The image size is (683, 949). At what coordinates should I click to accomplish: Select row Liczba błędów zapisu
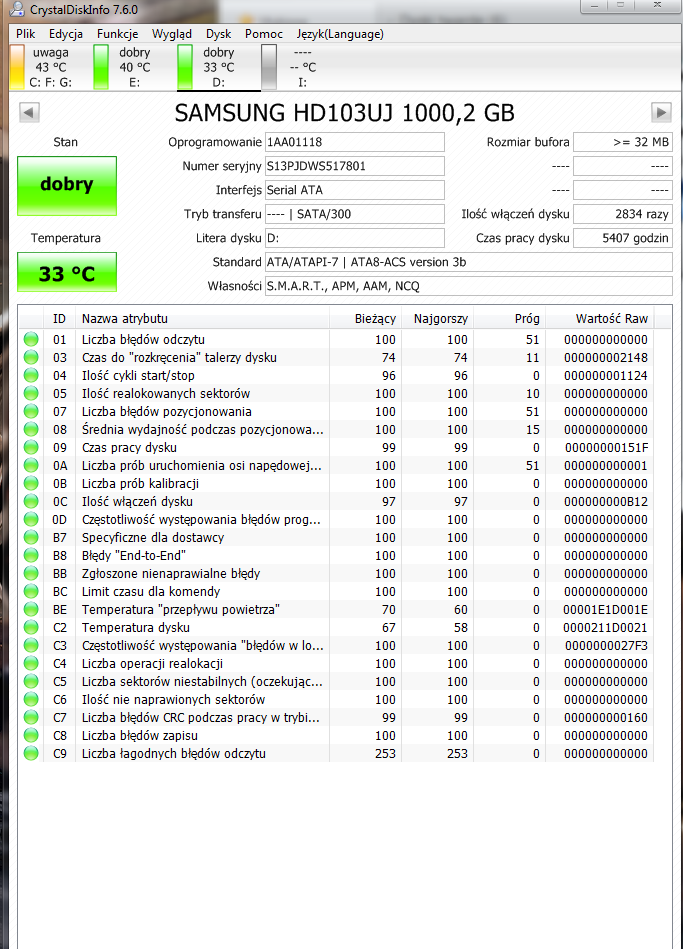pos(336,735)
